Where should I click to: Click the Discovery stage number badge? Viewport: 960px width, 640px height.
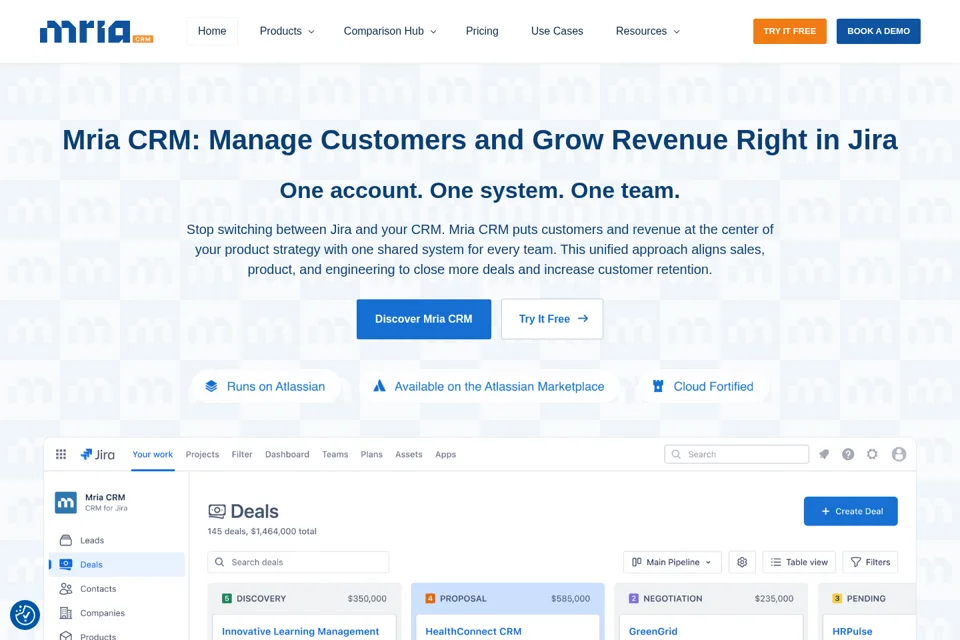[227, 598]
